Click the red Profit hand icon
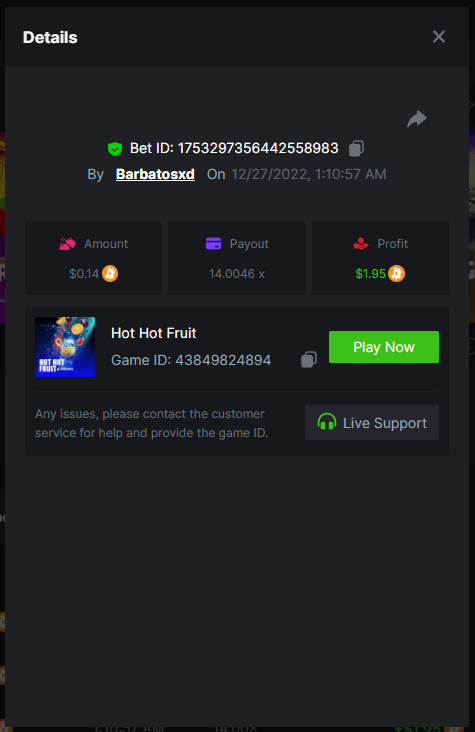The height and width of the screenshot is (732, 475). coord(361,244)
